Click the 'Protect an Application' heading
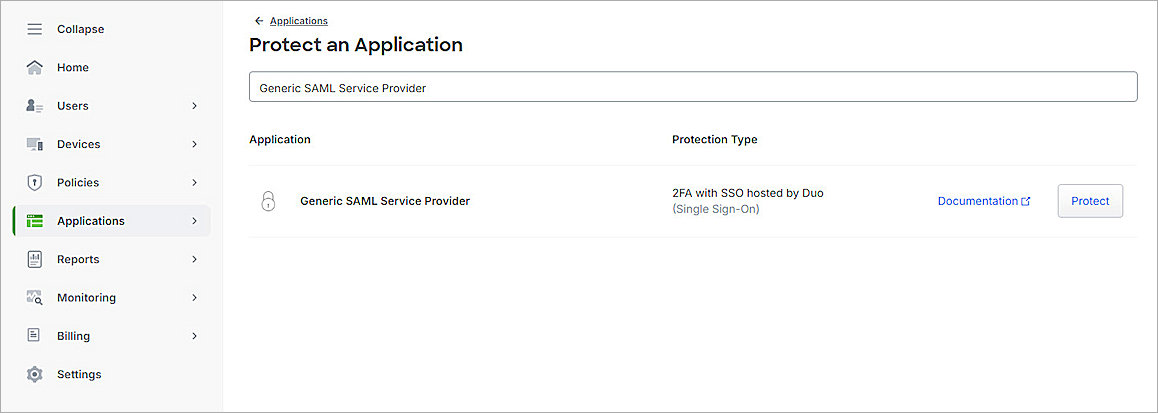 click(x=356, y=45)
